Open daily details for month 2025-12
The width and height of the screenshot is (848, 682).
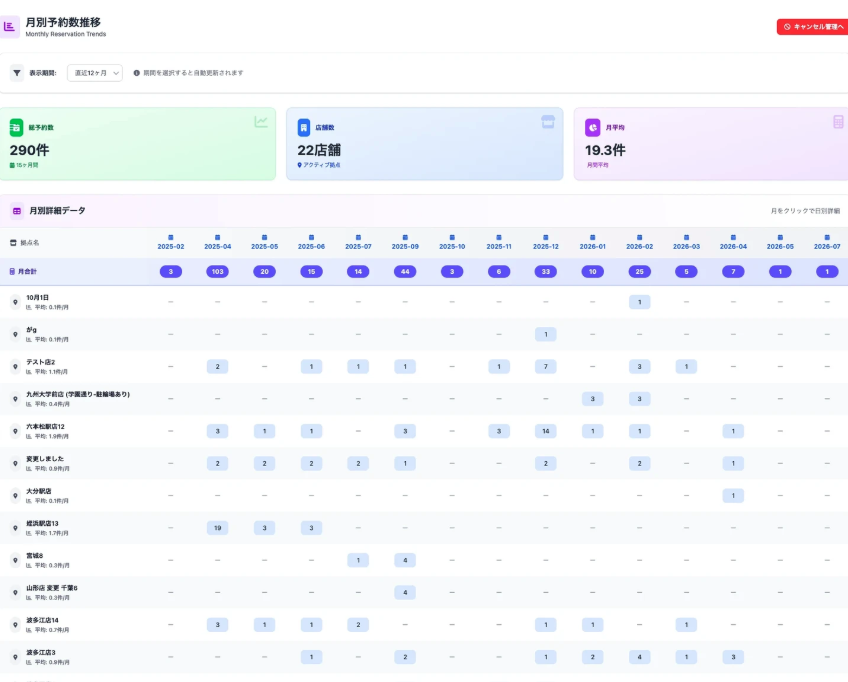[546, 243]
